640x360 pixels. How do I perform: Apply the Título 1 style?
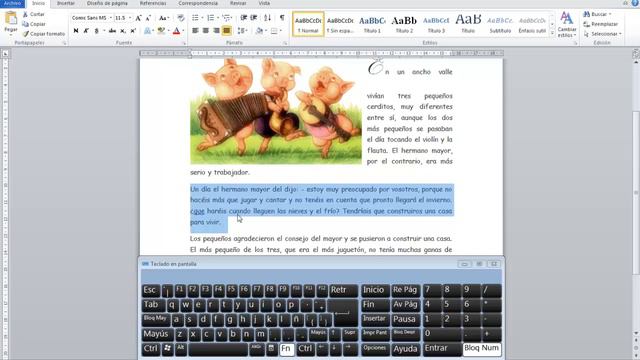(x=372, y=24)
